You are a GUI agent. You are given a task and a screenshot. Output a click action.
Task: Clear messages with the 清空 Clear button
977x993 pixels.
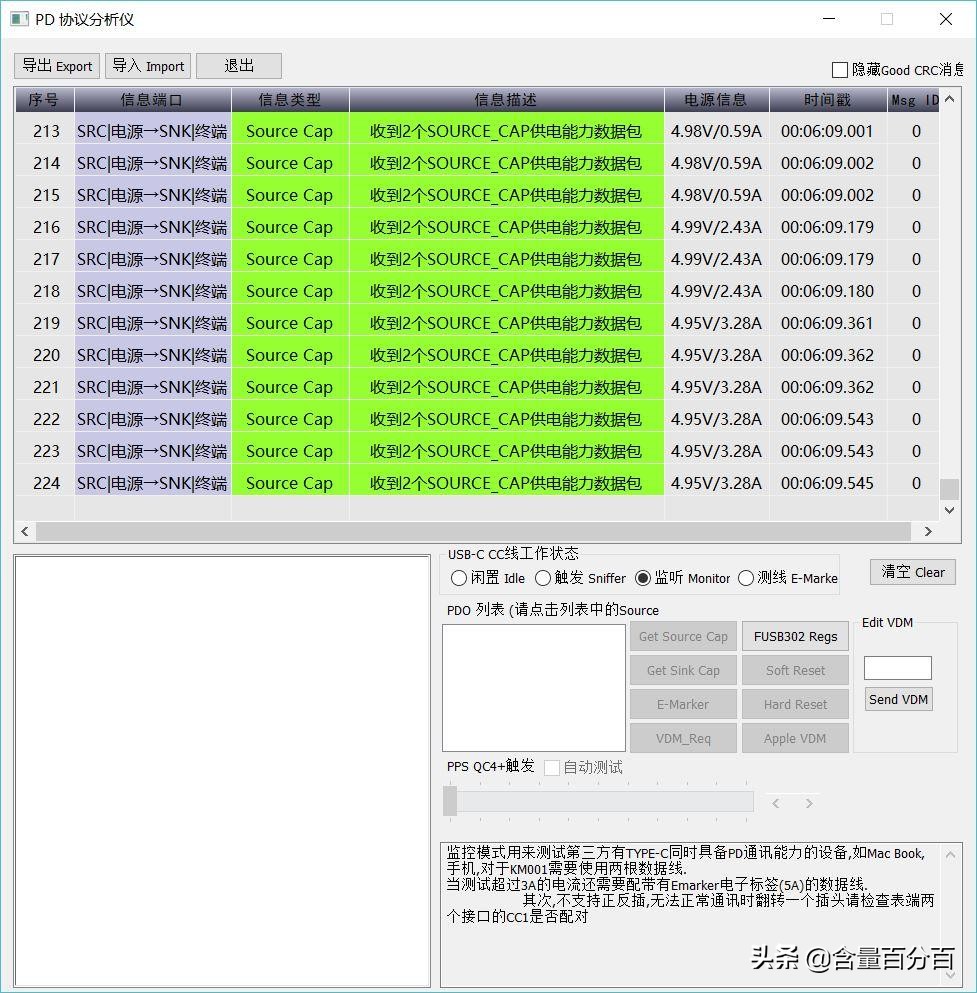(x=911, y=572)
